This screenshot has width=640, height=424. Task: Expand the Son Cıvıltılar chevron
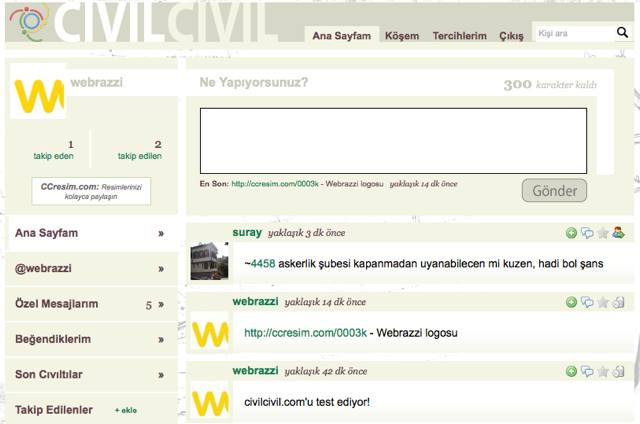pos(161,375)
